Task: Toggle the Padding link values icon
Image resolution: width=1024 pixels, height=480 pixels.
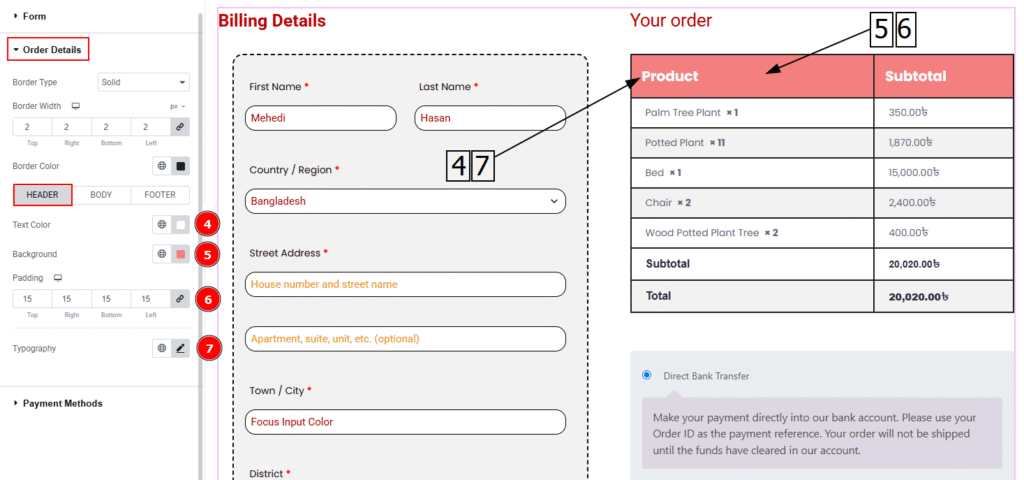Action: [180, 299]
